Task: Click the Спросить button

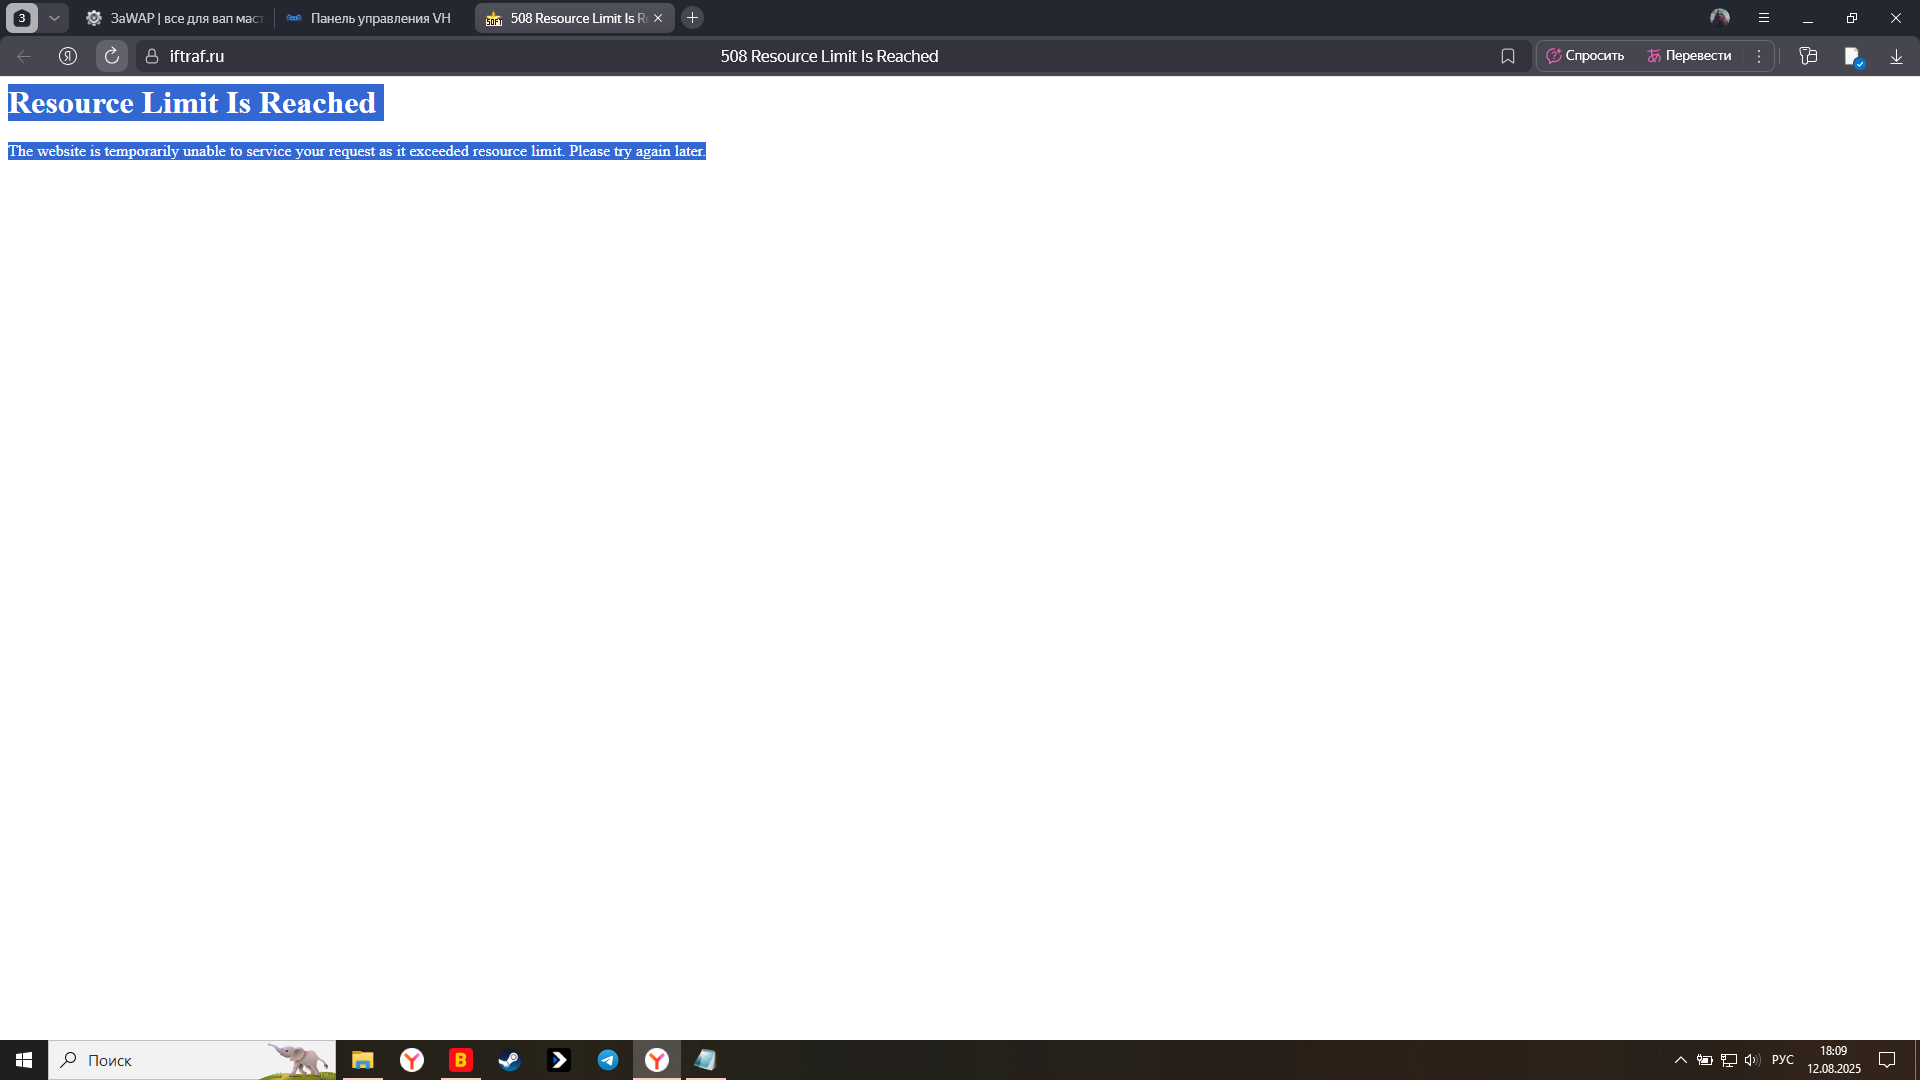Action: (x=1585, y=56)
